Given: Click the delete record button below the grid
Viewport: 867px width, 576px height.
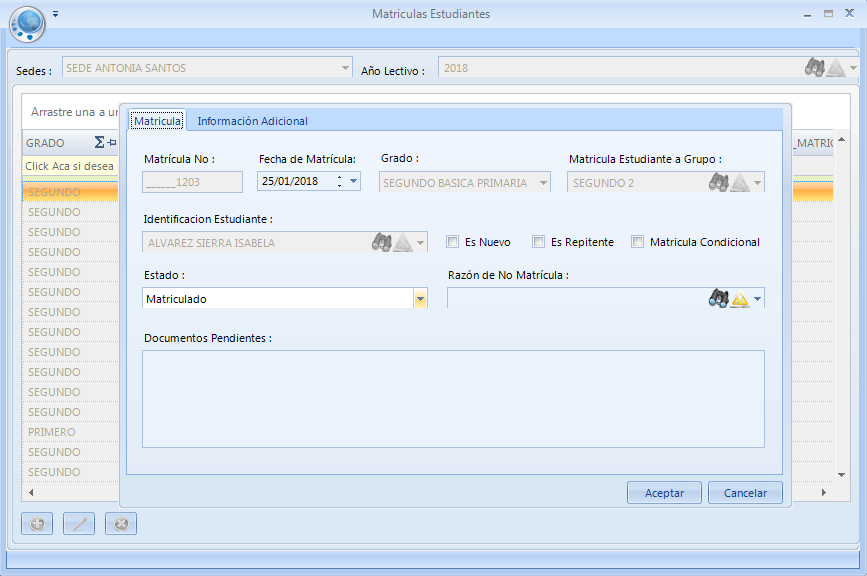Looking at the screenshot, I should (x=121, y=524).
